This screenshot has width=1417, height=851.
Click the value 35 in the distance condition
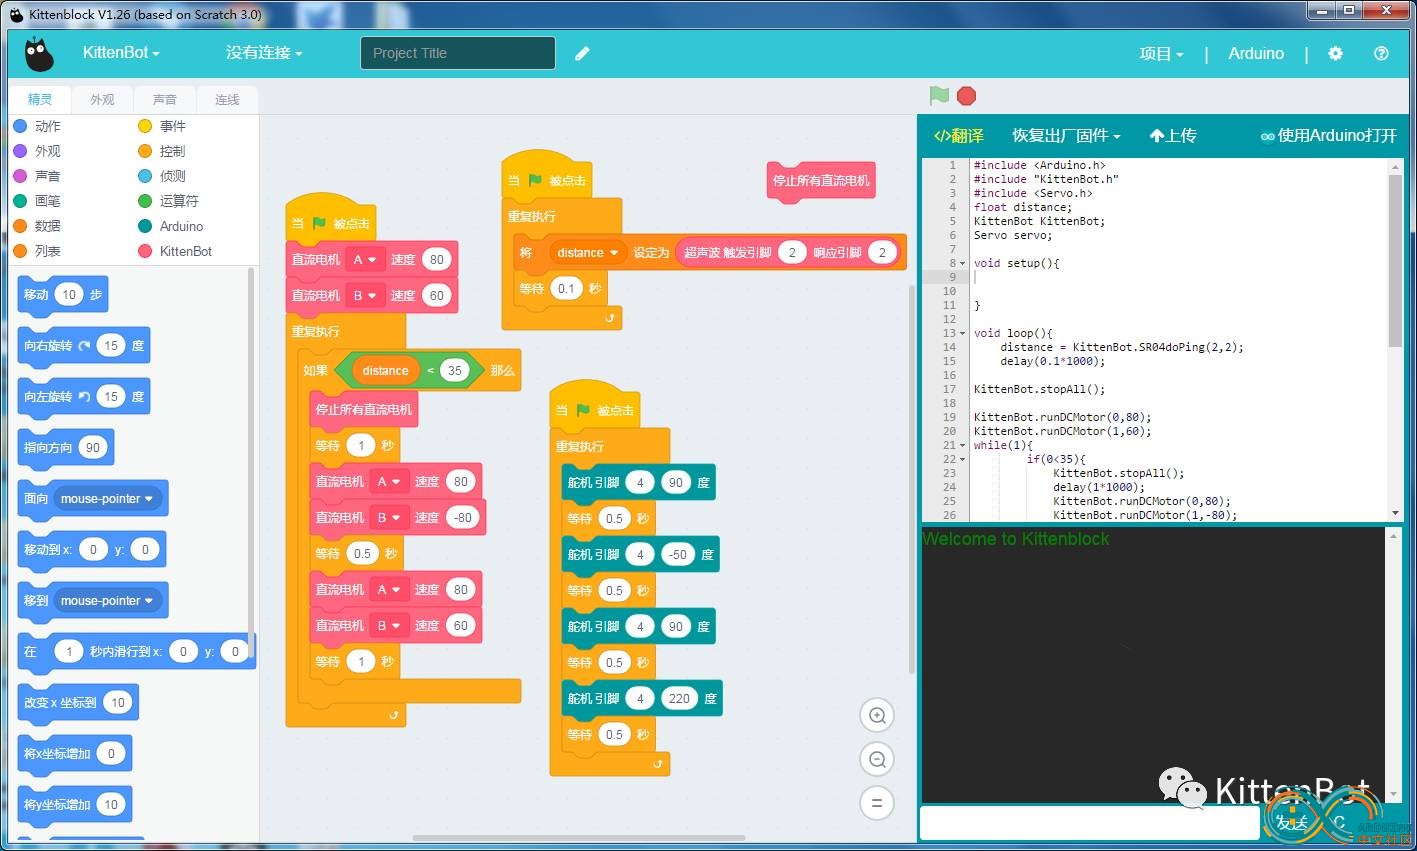tap(455, 371)
